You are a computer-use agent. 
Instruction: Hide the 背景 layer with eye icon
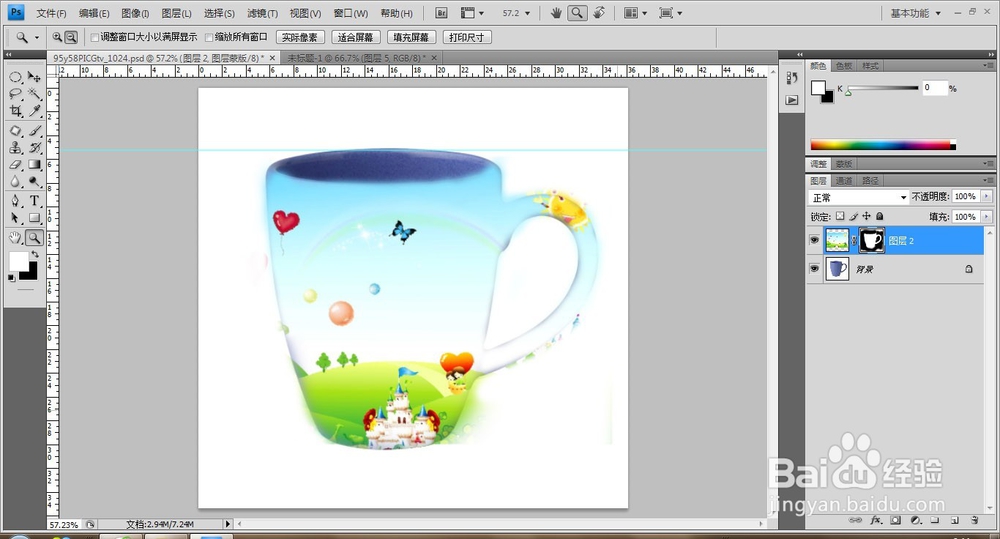pos(814,269)
